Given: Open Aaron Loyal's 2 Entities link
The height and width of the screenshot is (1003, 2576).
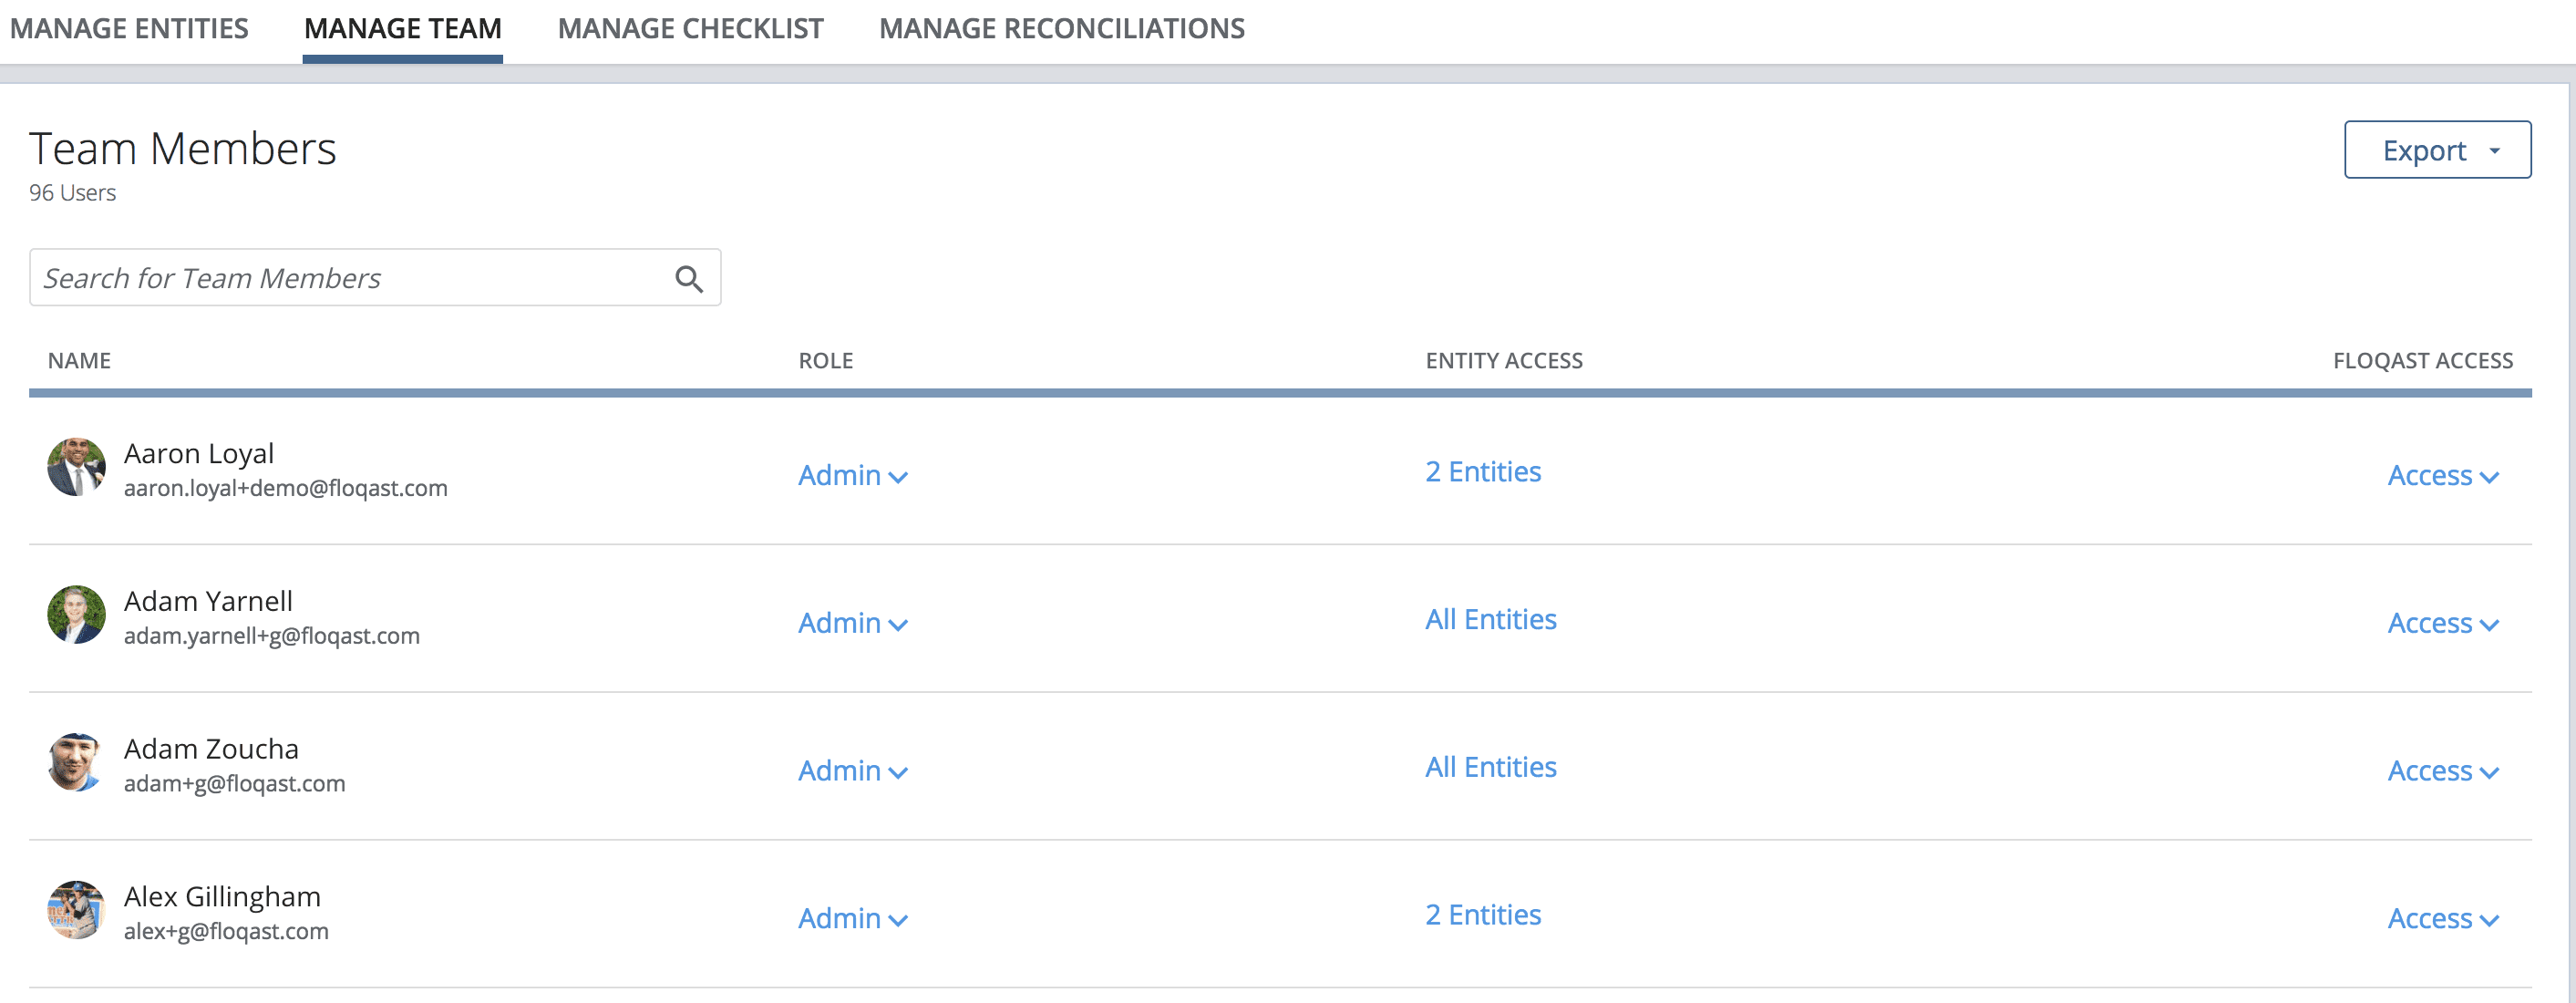Looking at the screenshot, I should click(x=1483, y=472).
